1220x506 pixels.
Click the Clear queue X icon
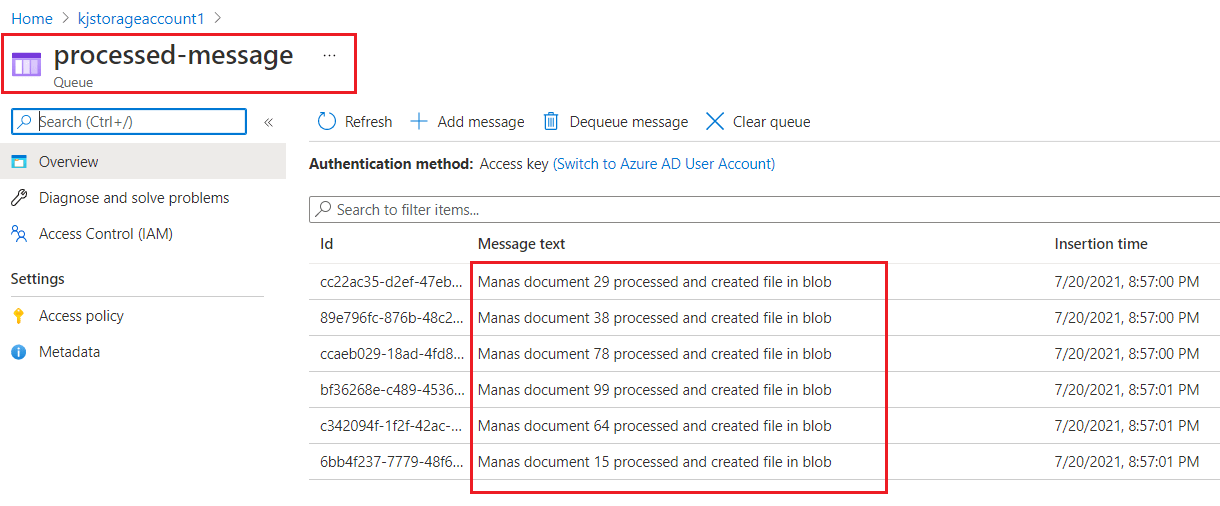(715, 121)
